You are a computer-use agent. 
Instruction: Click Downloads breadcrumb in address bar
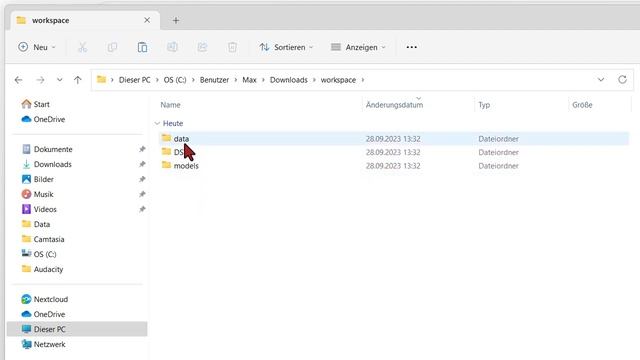click(289, 80)
